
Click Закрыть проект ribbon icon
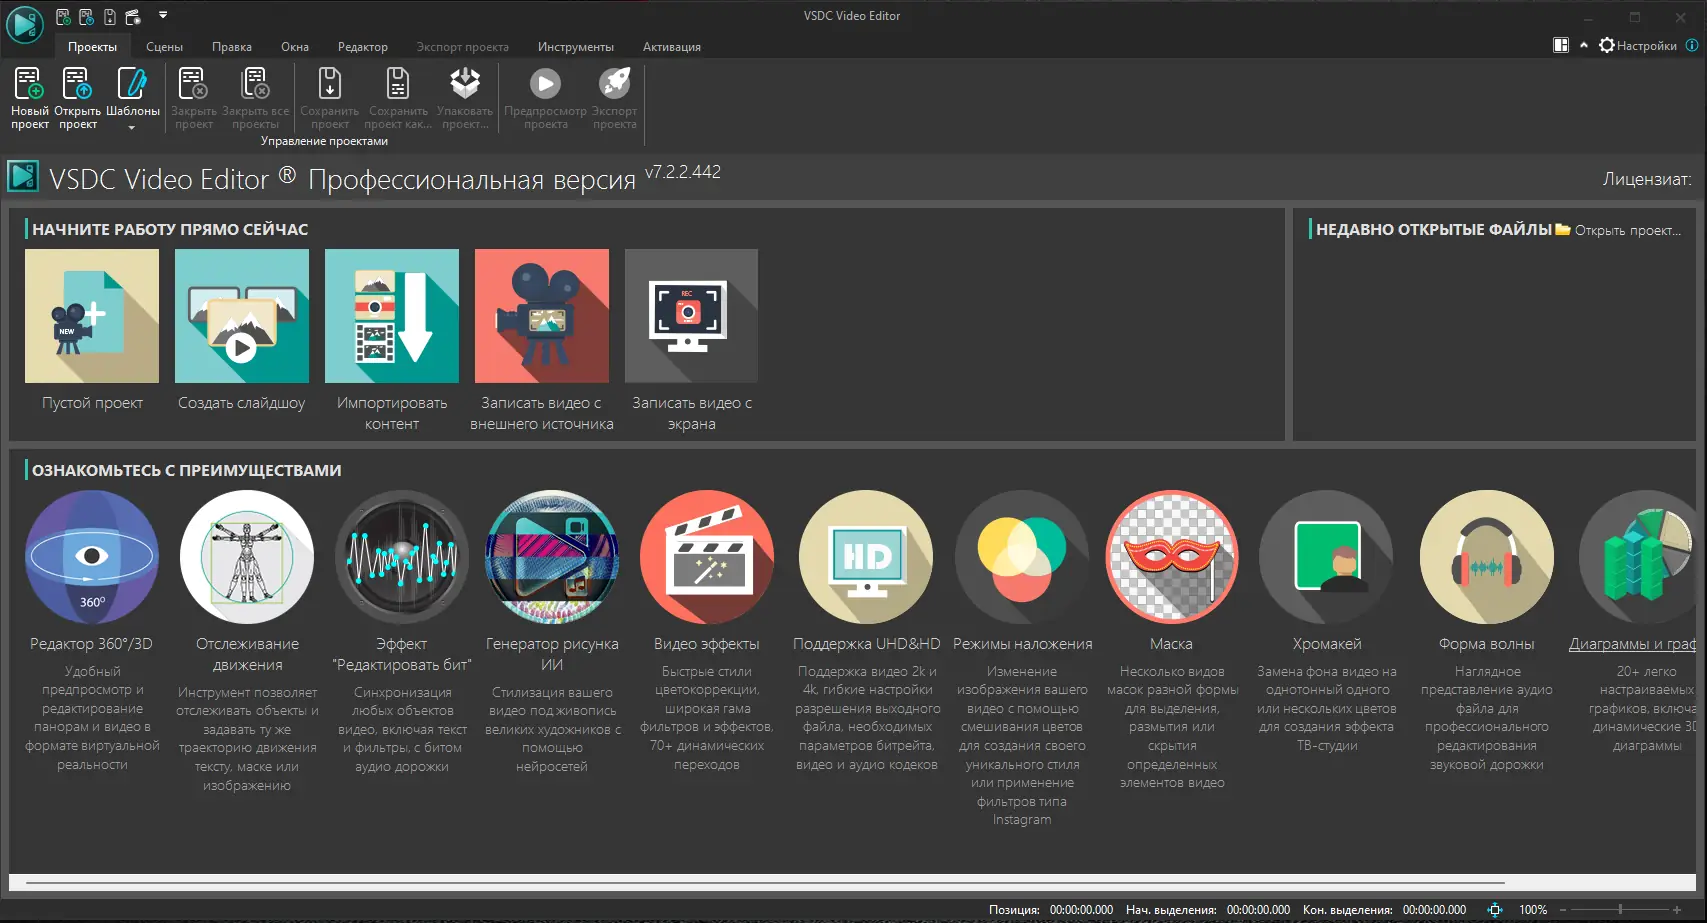pyautogui.click(x=192, y=83)
